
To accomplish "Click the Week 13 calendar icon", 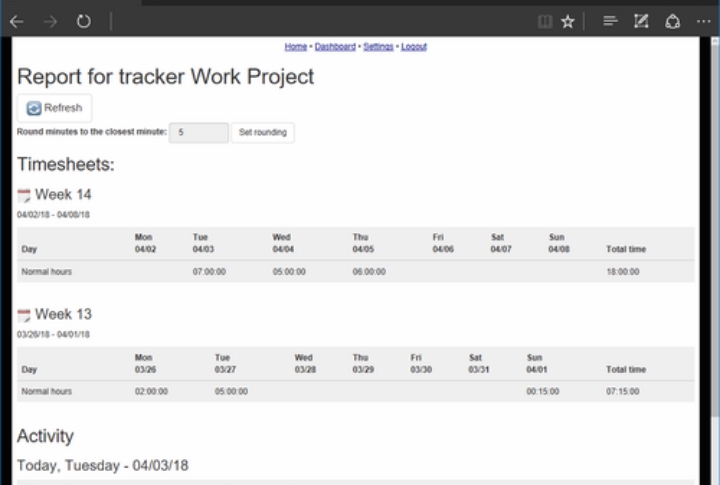I will tap(24, 315).
